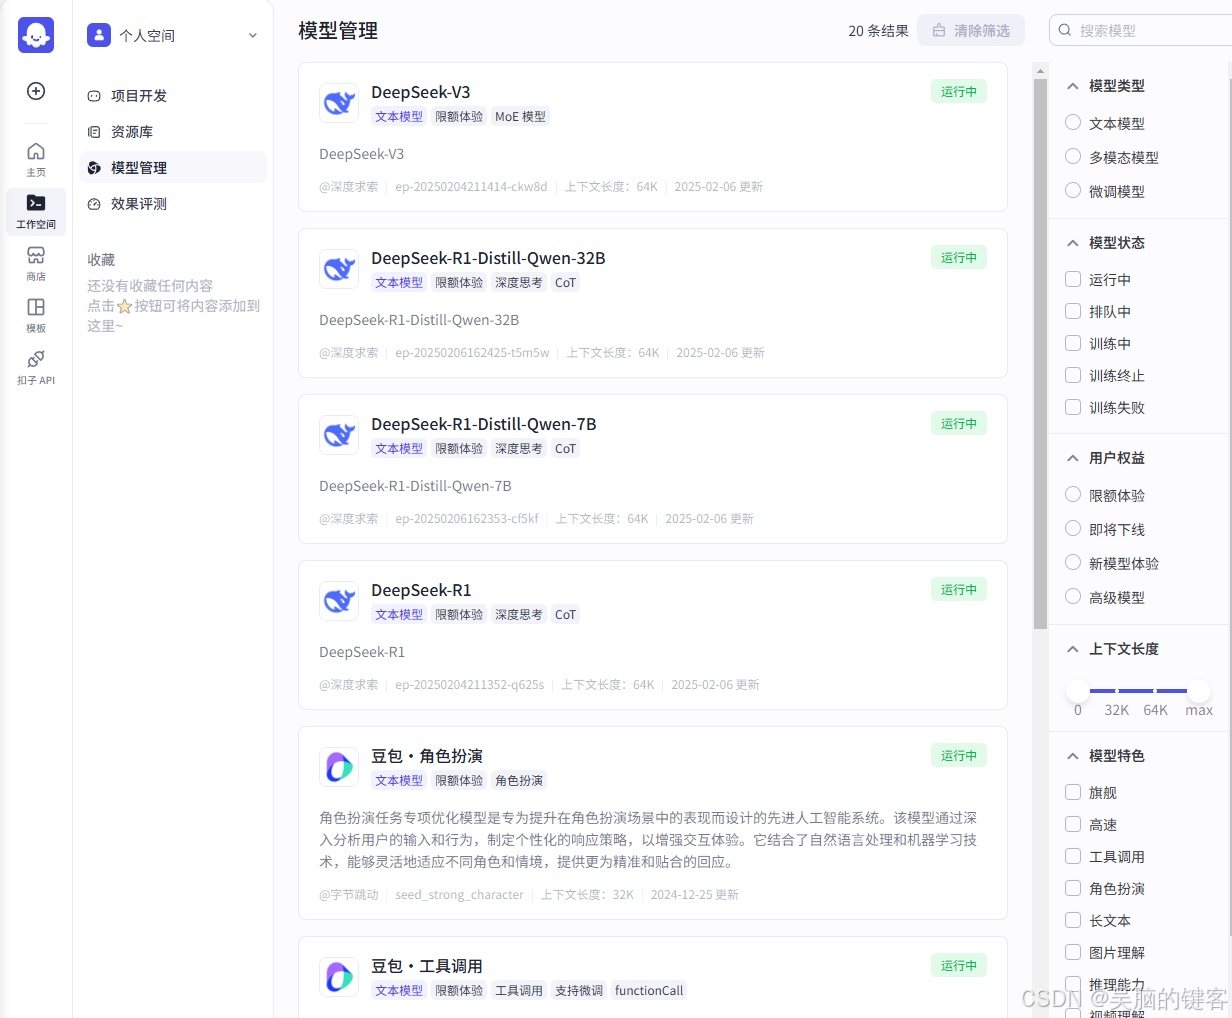Screen dimensions: 1232x1018
Task: Collapse the 模型特色 filter section
Action: [x=1073, y=756]
